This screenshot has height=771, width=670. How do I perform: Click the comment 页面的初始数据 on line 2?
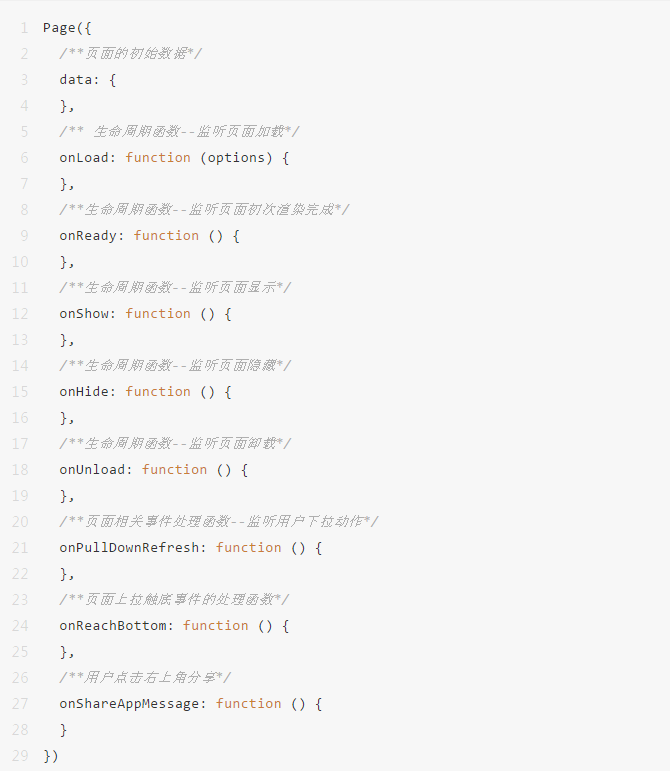(130, 54)
